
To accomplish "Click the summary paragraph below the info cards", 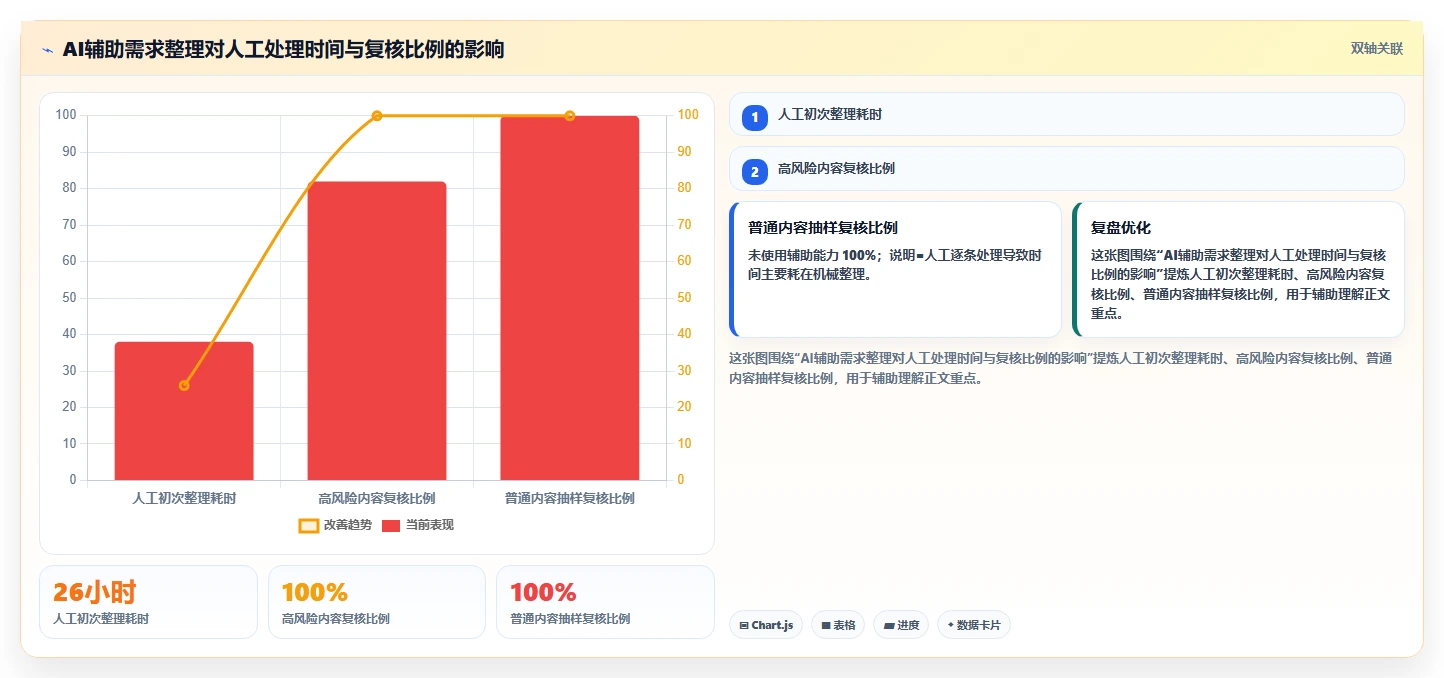I will pyautogui.click(x=1060, y=368).
